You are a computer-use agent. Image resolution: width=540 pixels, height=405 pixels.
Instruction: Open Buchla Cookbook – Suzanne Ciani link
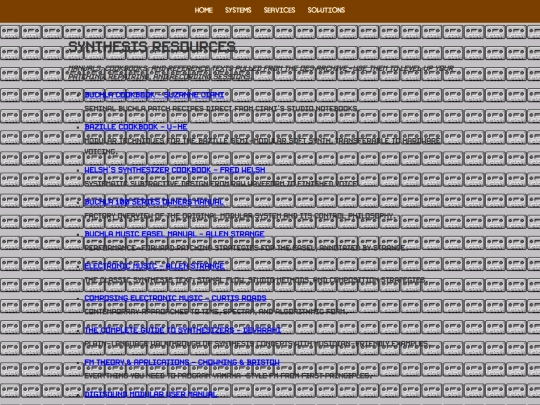(x=154, y=95)
